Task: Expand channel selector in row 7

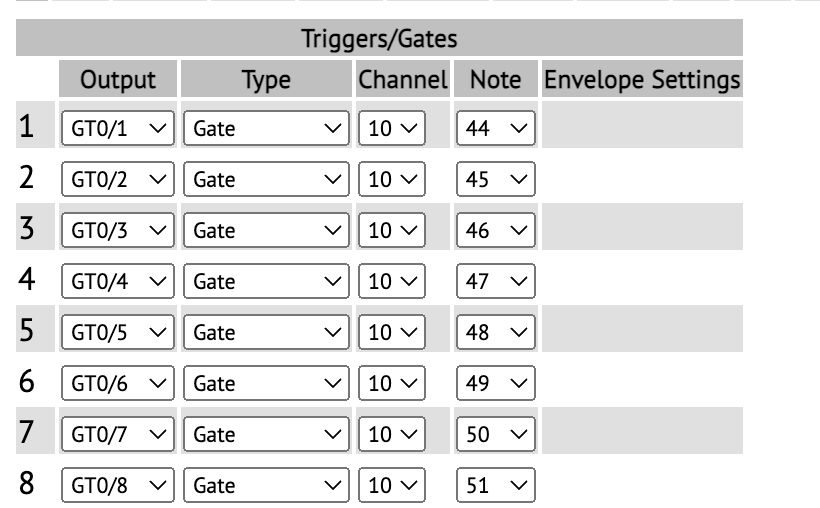Action: (391, 435)
